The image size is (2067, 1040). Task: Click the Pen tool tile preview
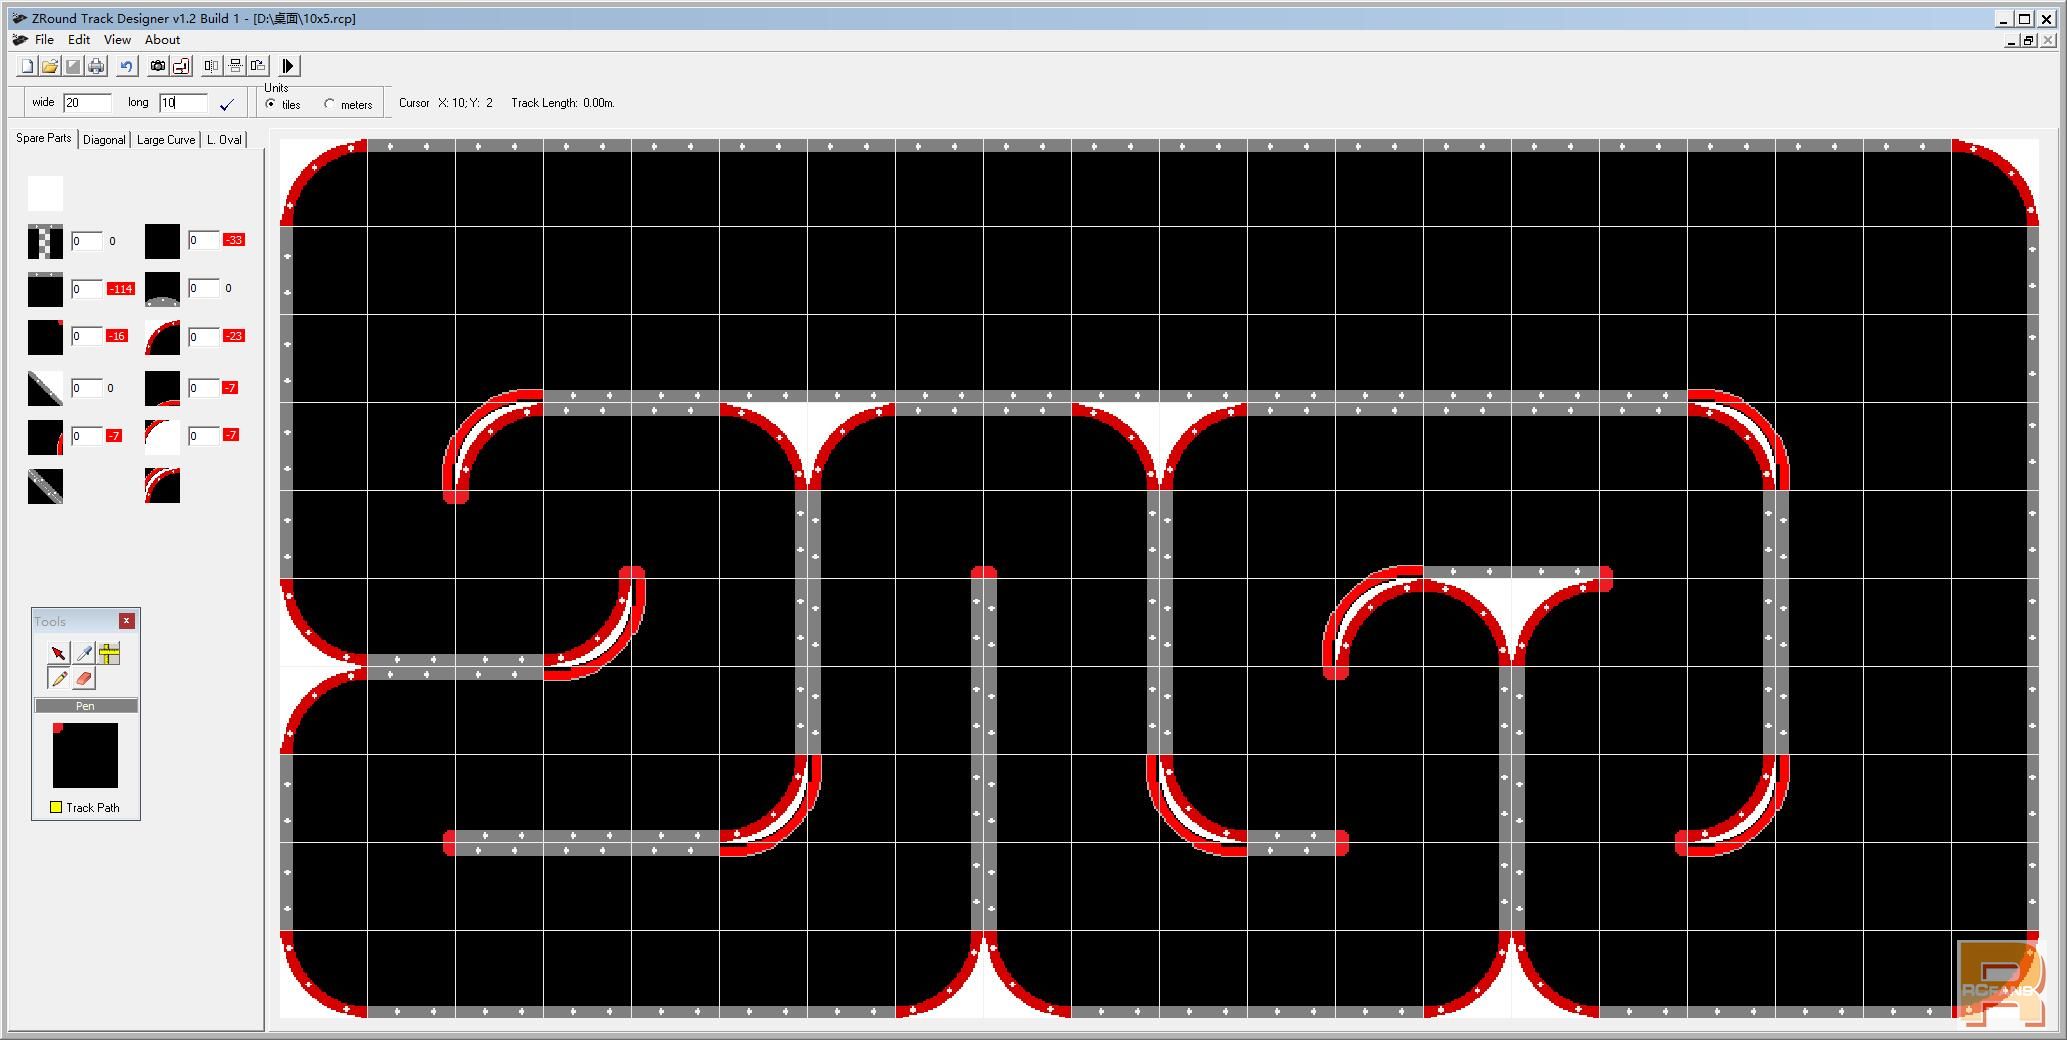tap(85, 755)
